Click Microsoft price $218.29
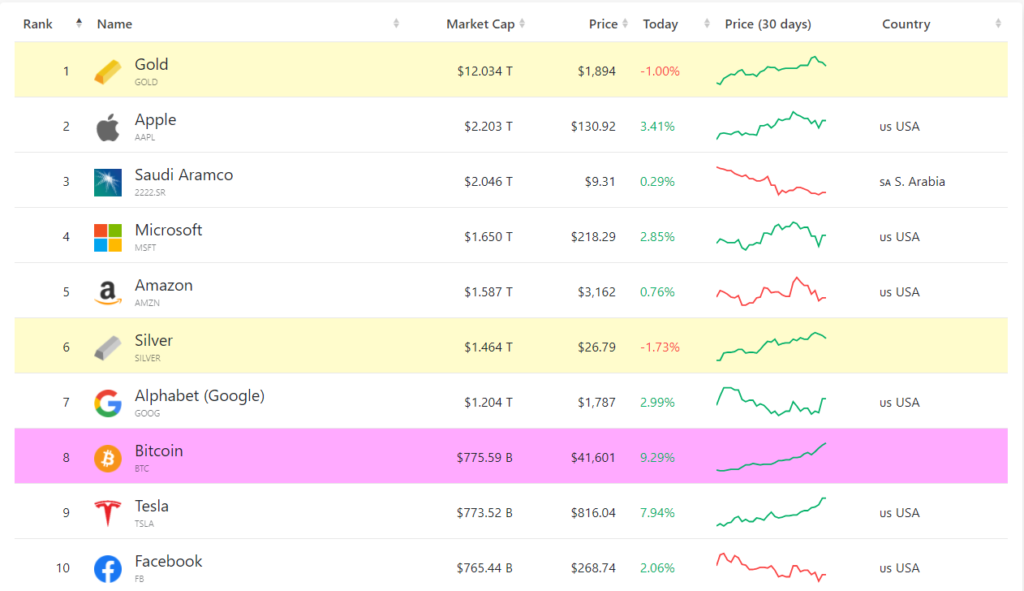1024x591 pixels. pos(593,237)
